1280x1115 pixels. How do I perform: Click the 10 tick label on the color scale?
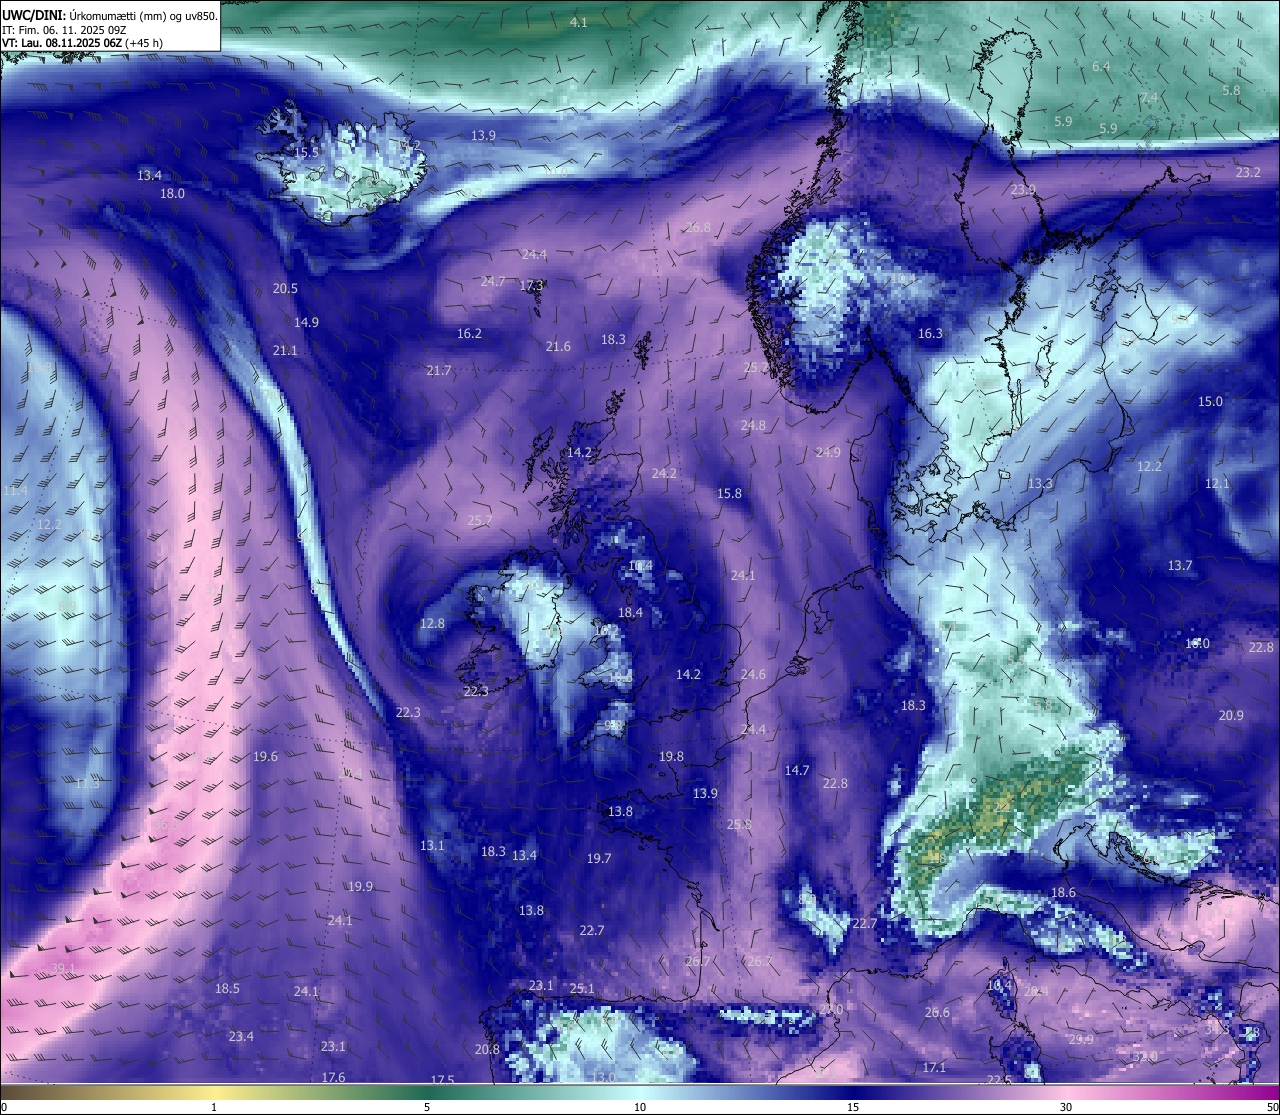640,1107
